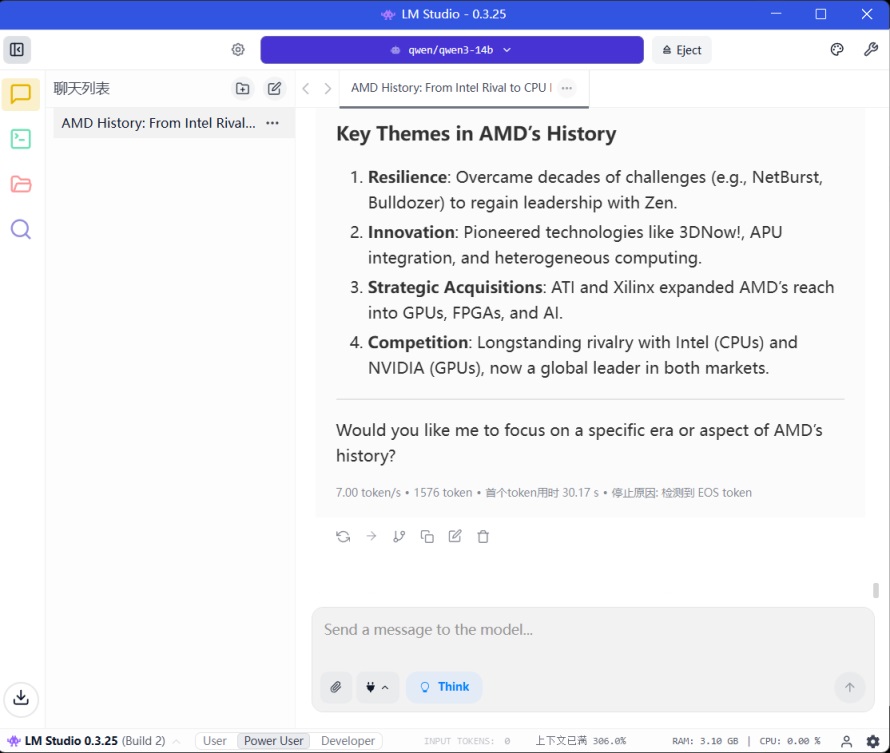Open My Models folder icon
The height and width of the screenshot is (753, 890).
coord(21,184)
